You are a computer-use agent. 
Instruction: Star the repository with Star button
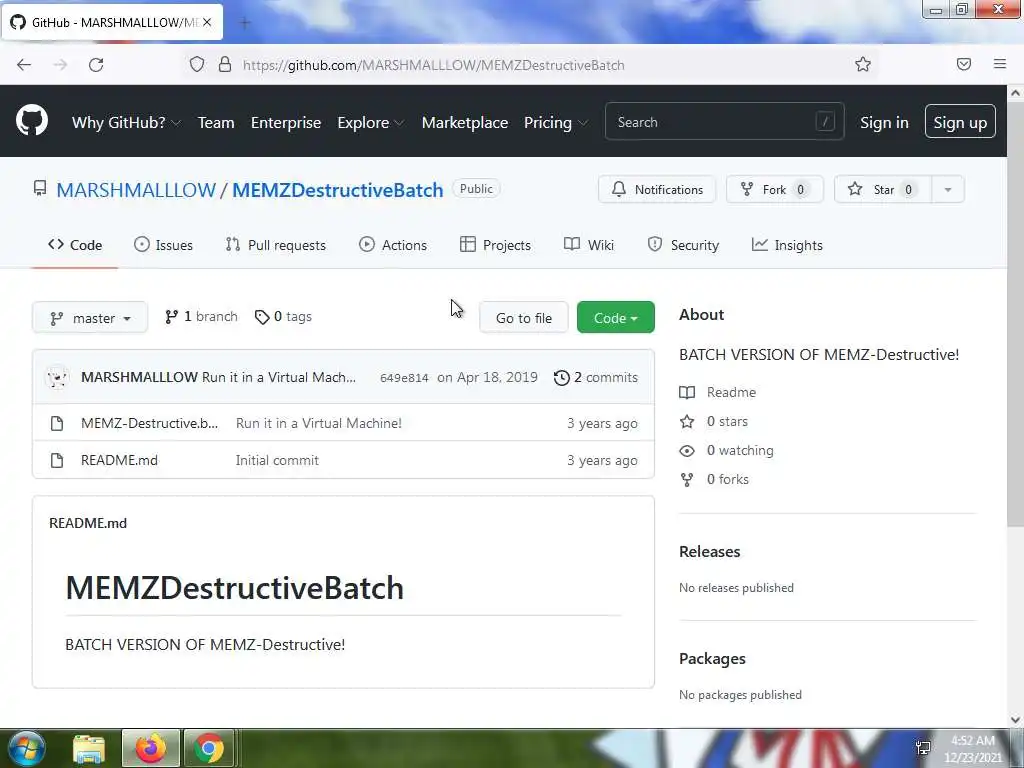(883, 189)
